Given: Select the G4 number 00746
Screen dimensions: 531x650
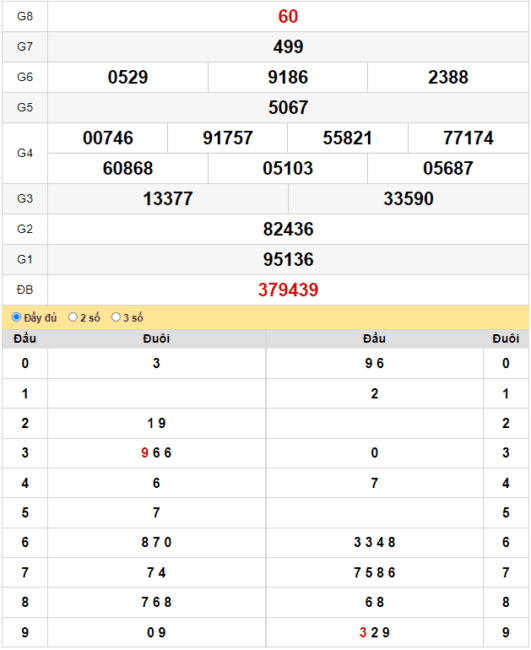Looking at the screenshot, I should 108,138.
